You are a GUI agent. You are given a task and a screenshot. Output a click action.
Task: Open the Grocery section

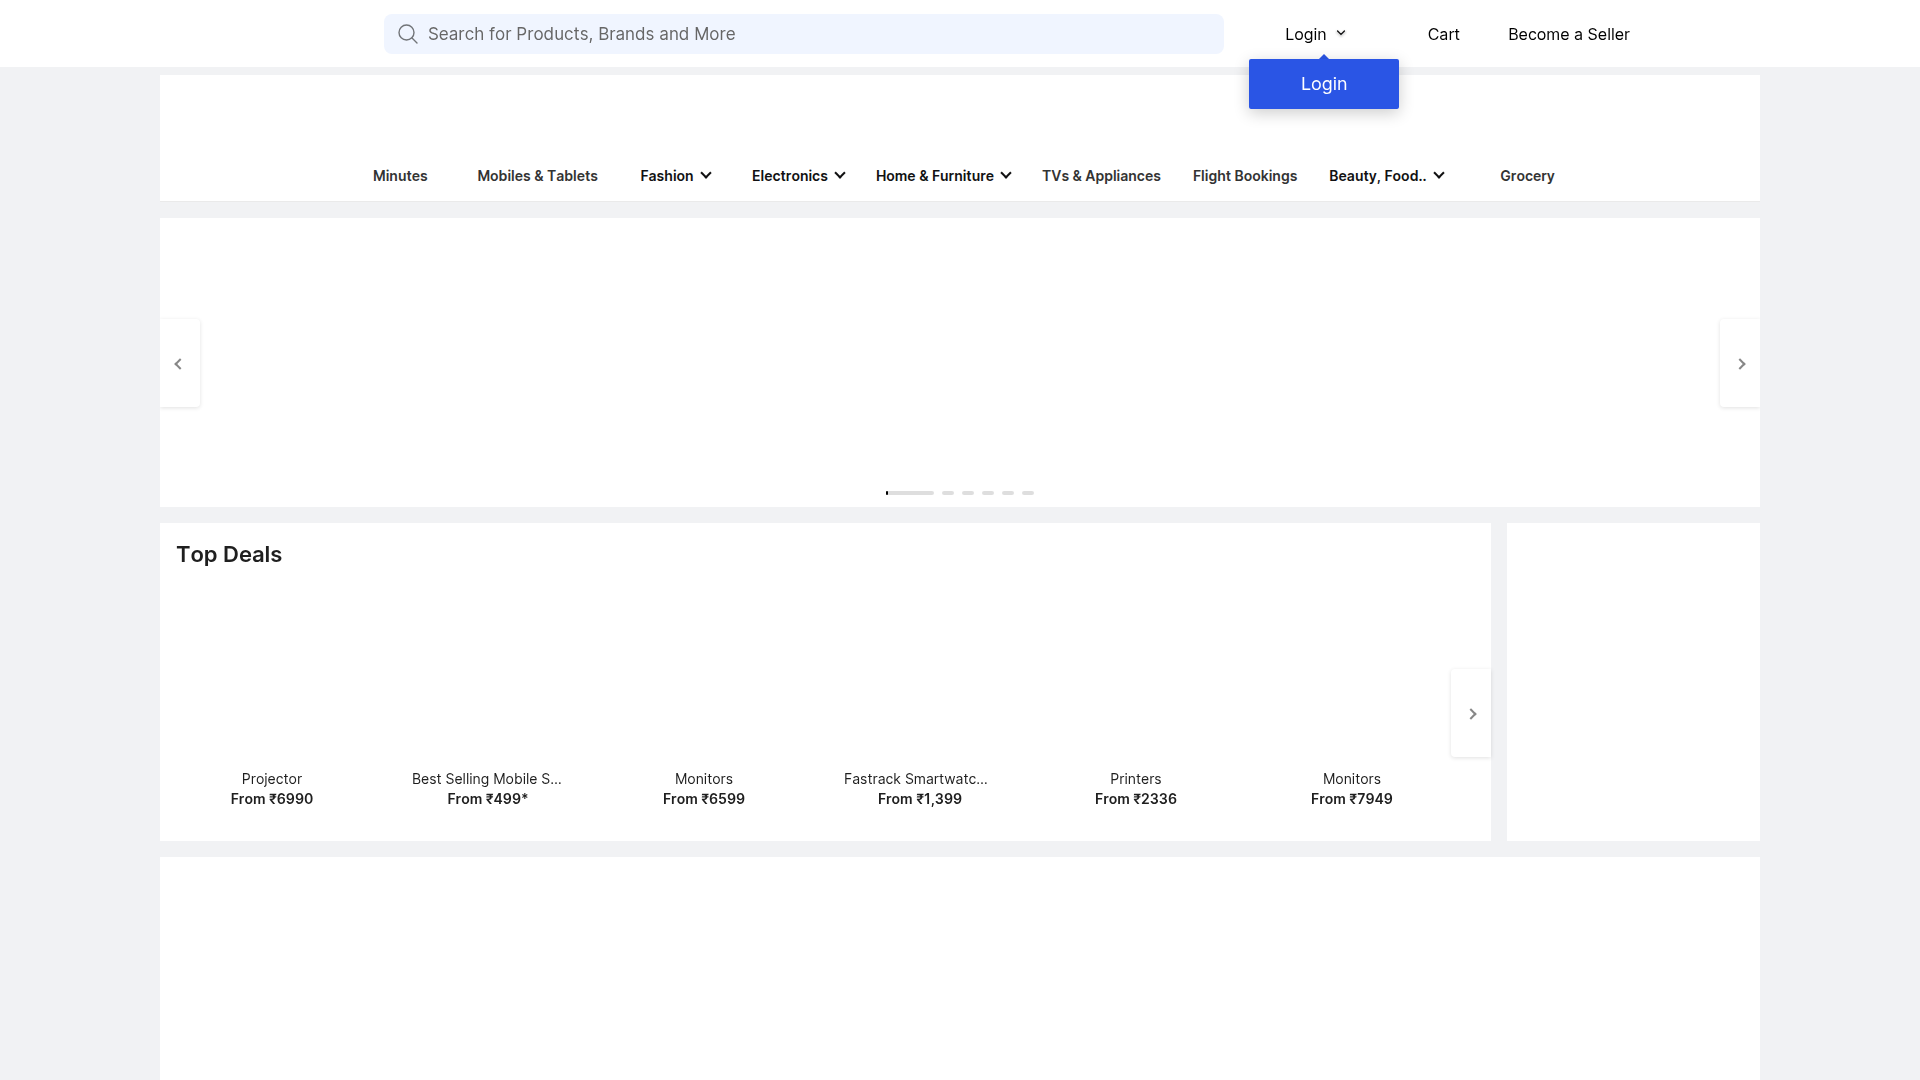(1526, 175)
